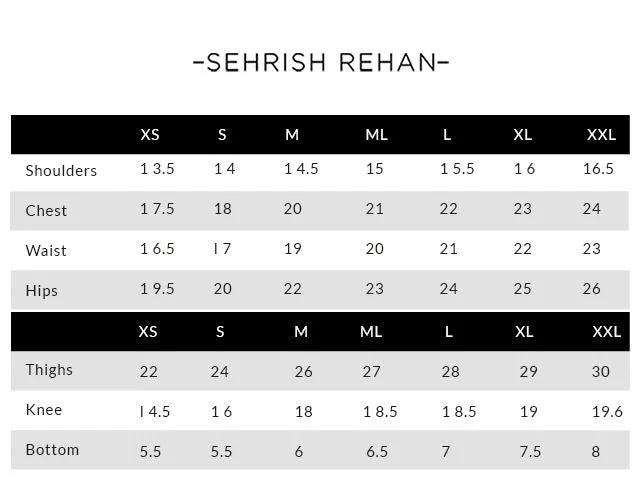Click the Knee measurement 19.6 for XXL

tap(607, 411)
